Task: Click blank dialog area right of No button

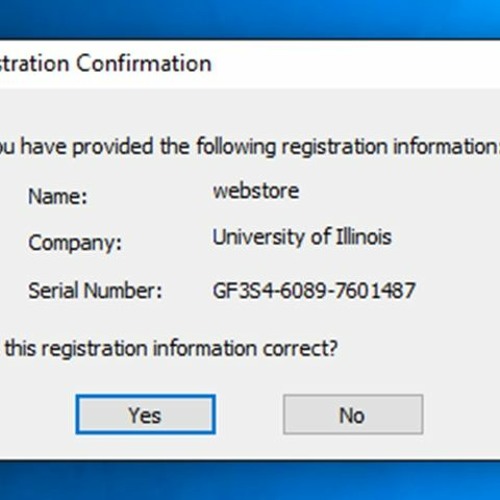Action: point(462,415)
